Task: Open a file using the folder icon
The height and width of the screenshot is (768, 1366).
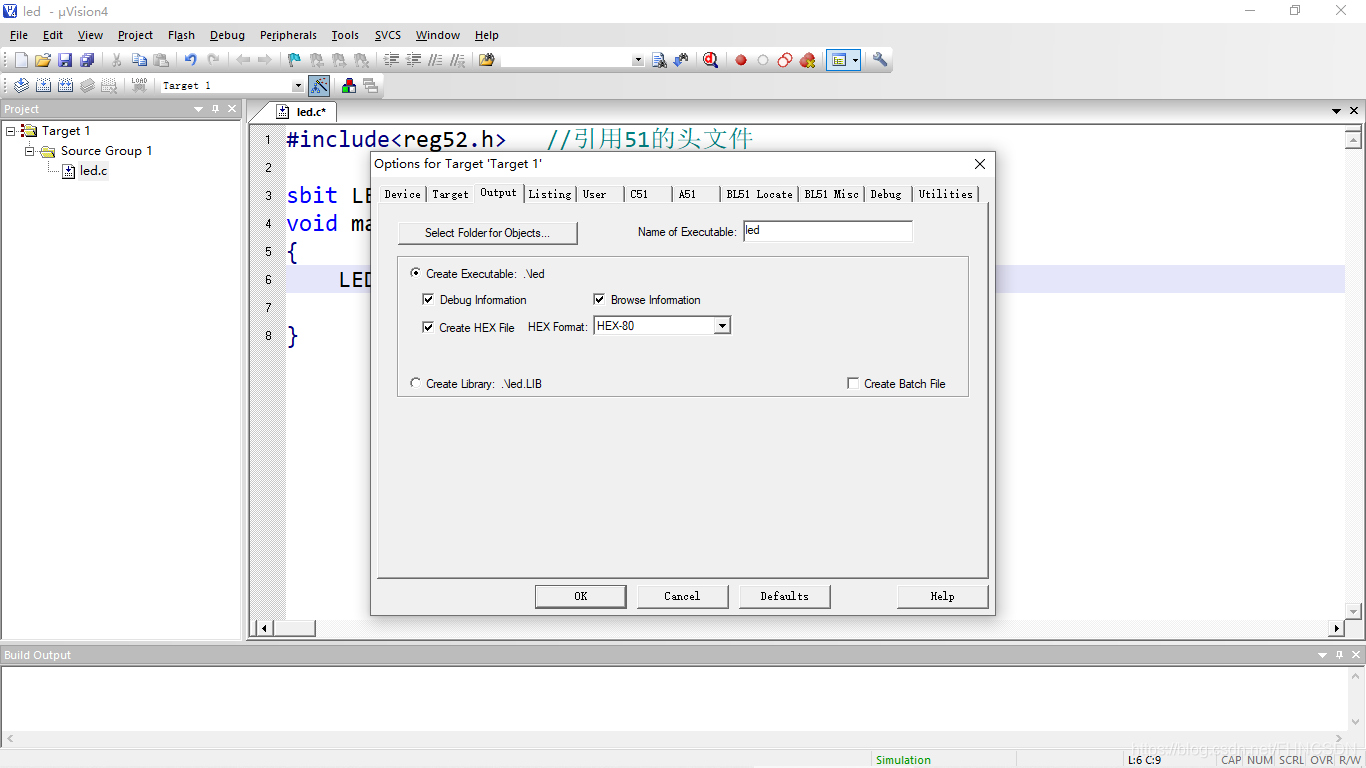Action: point(43,60)
